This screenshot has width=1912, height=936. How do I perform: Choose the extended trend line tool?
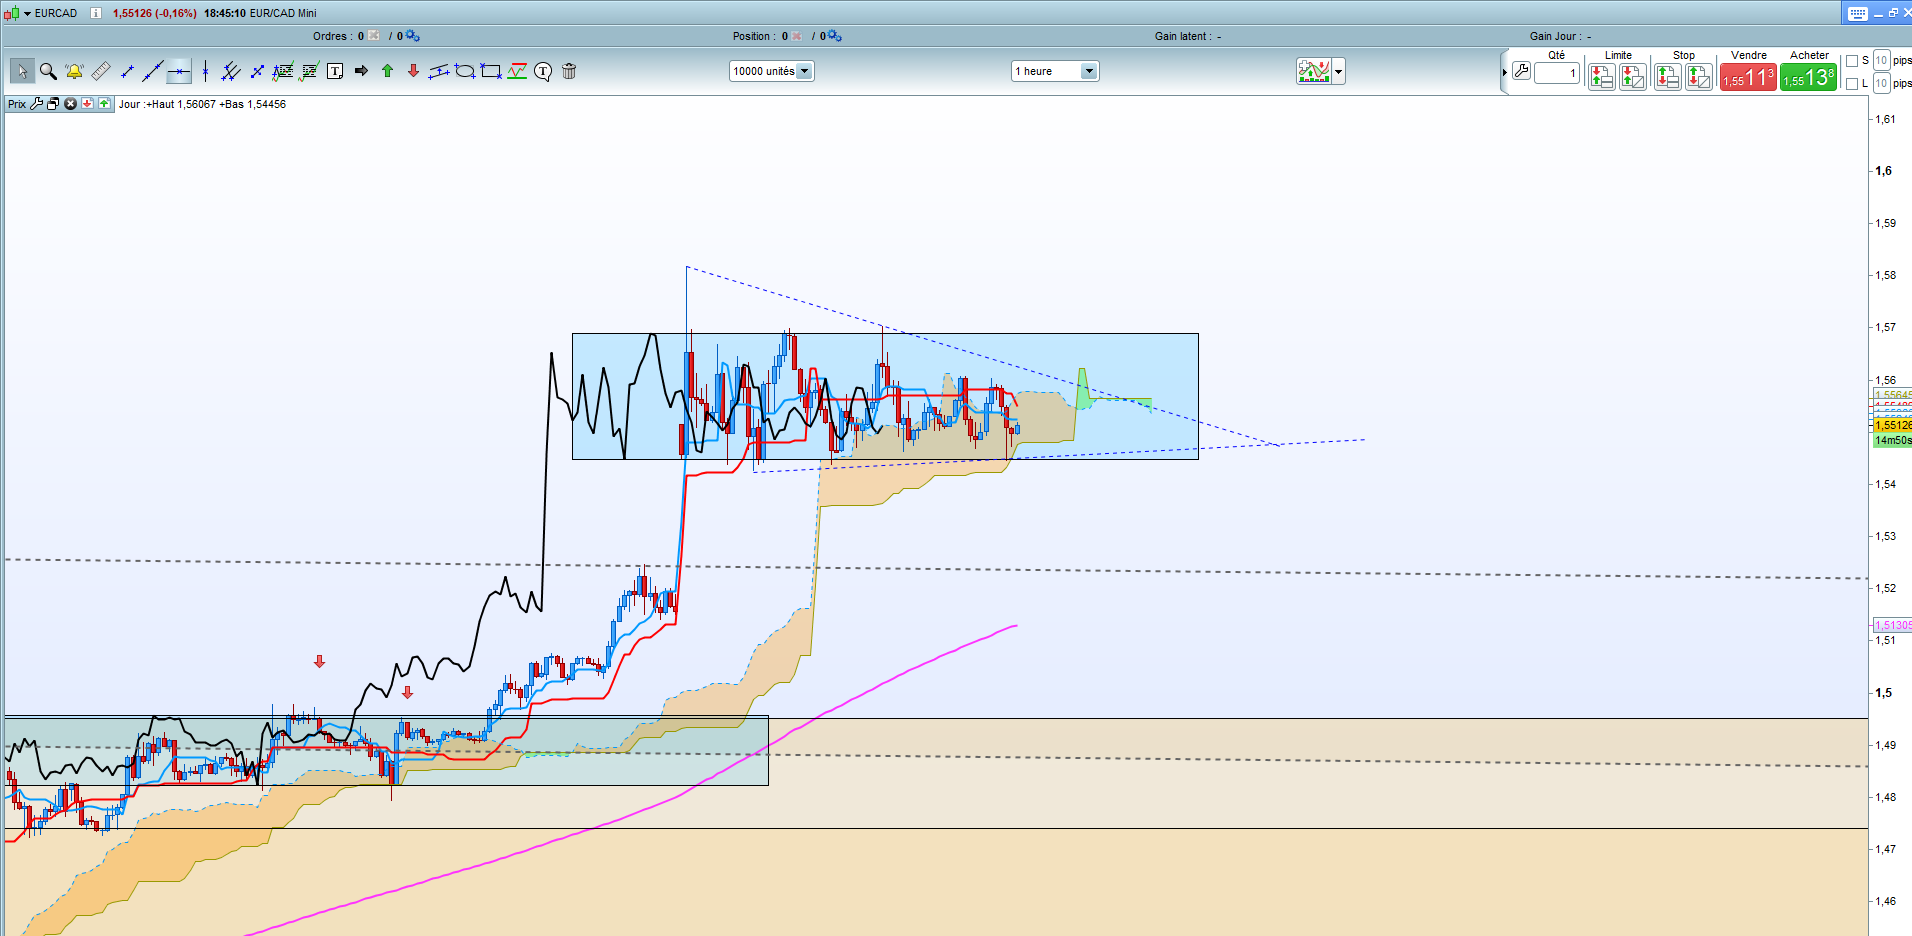[153, 71]
